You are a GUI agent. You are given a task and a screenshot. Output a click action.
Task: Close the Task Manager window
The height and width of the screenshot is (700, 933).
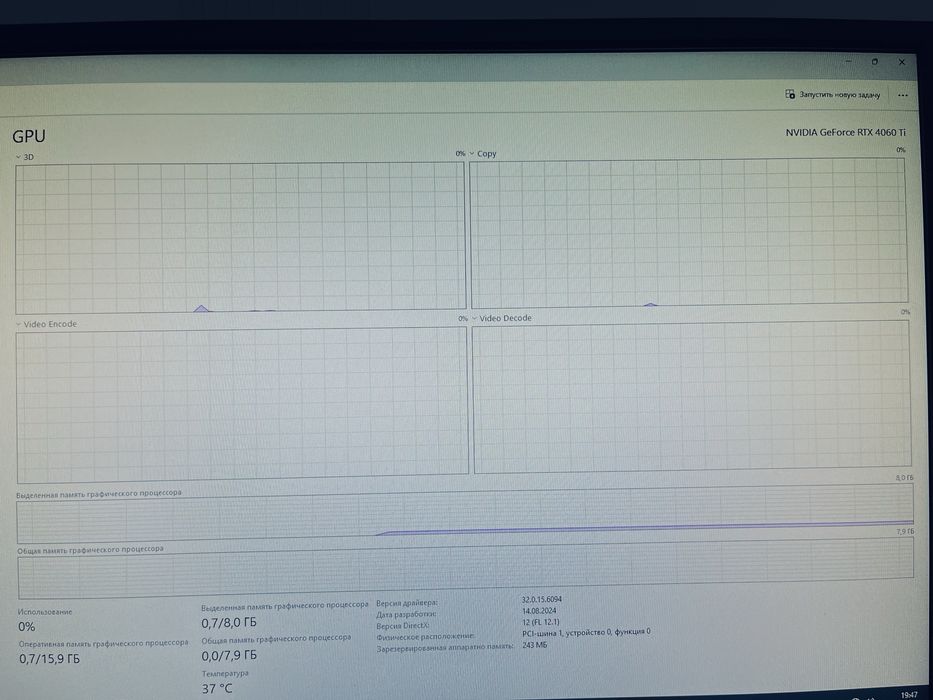tap(901, 62)
